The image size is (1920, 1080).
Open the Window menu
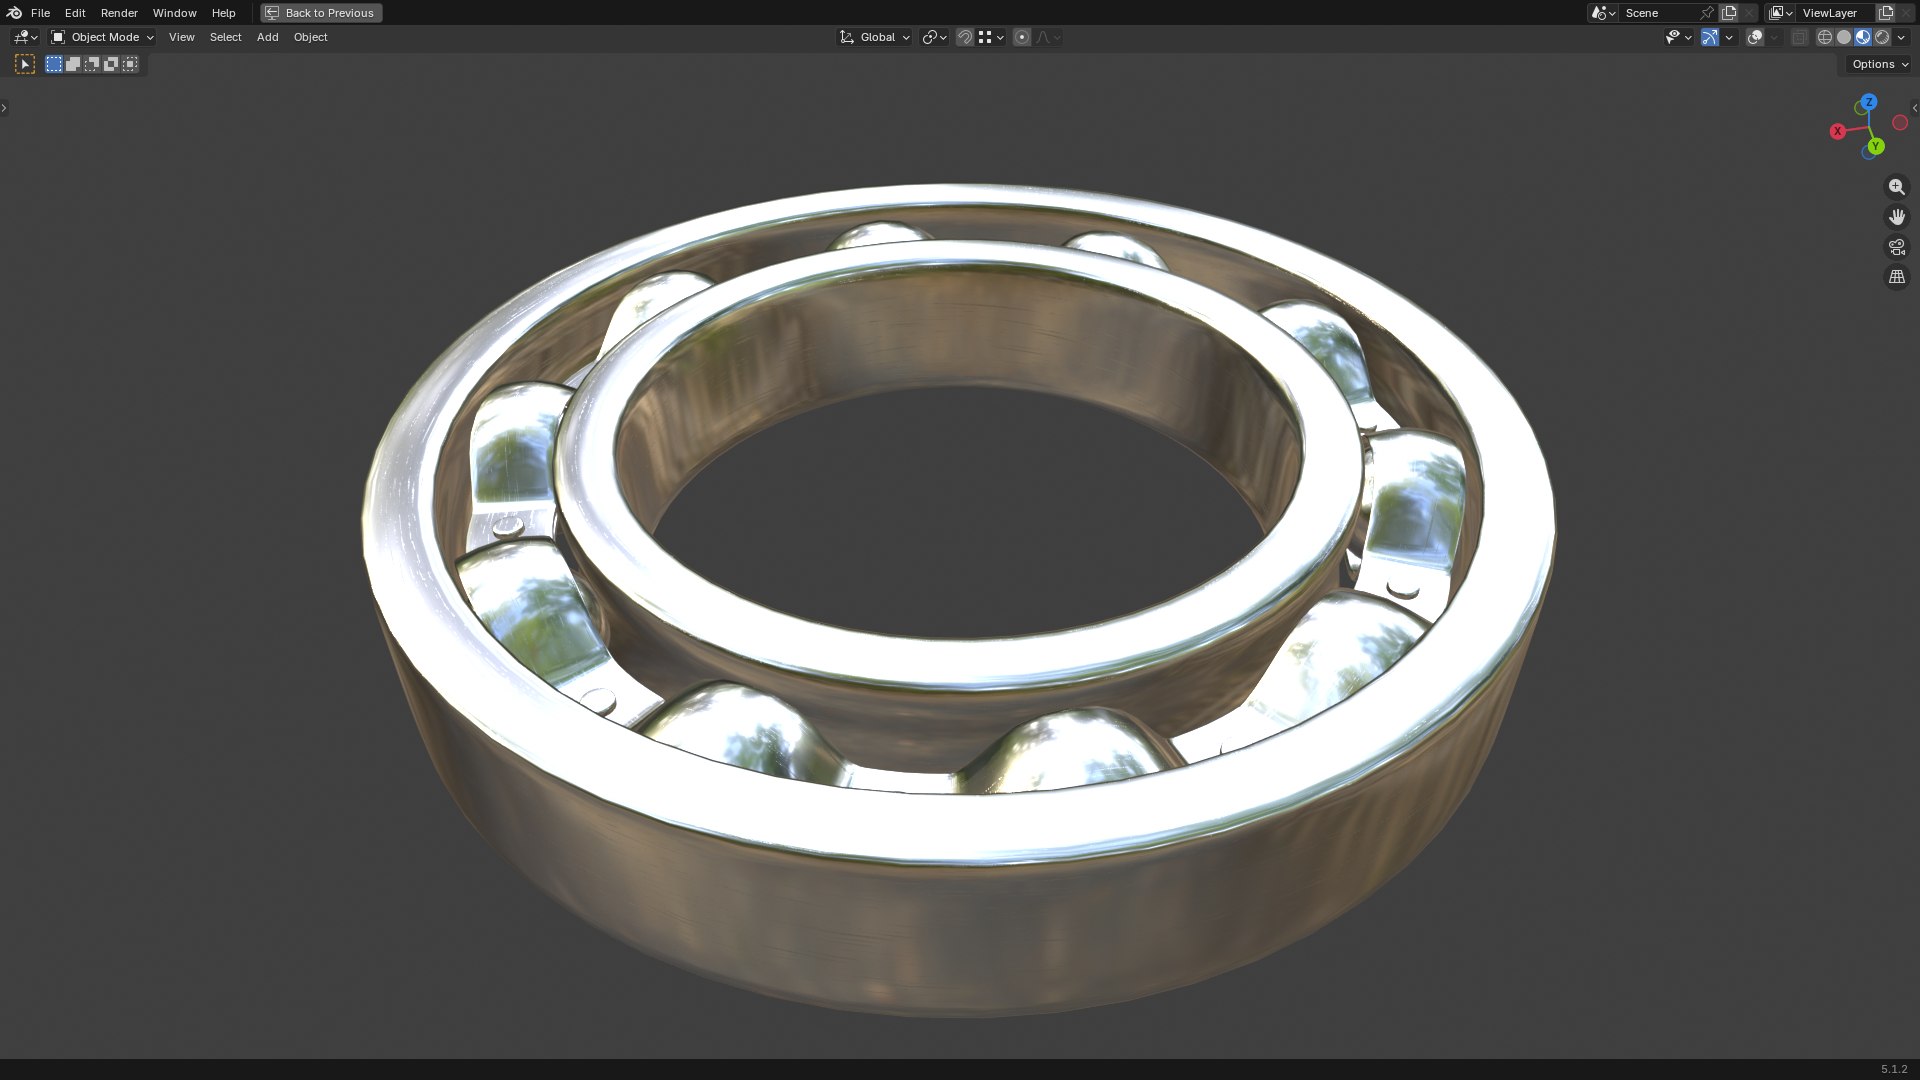pyautogui.click(x=174, y=13)
